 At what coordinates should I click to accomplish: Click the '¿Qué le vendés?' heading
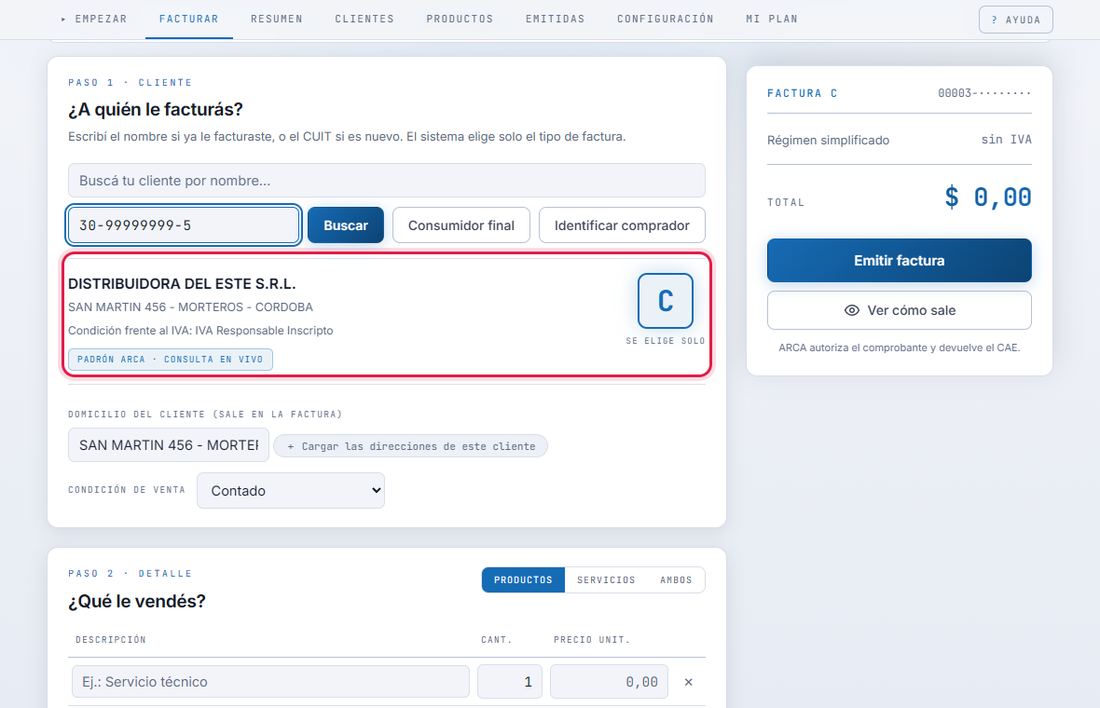[x=137, y=601]
